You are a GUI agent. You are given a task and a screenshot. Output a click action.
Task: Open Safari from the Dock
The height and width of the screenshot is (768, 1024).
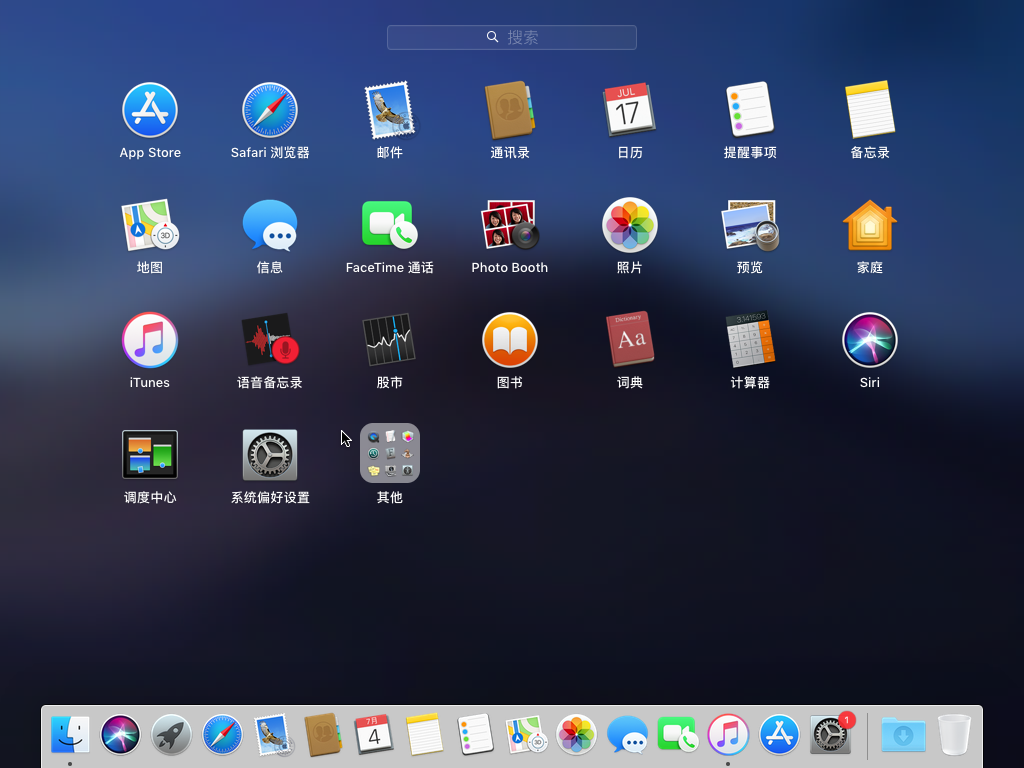(222, 735)
